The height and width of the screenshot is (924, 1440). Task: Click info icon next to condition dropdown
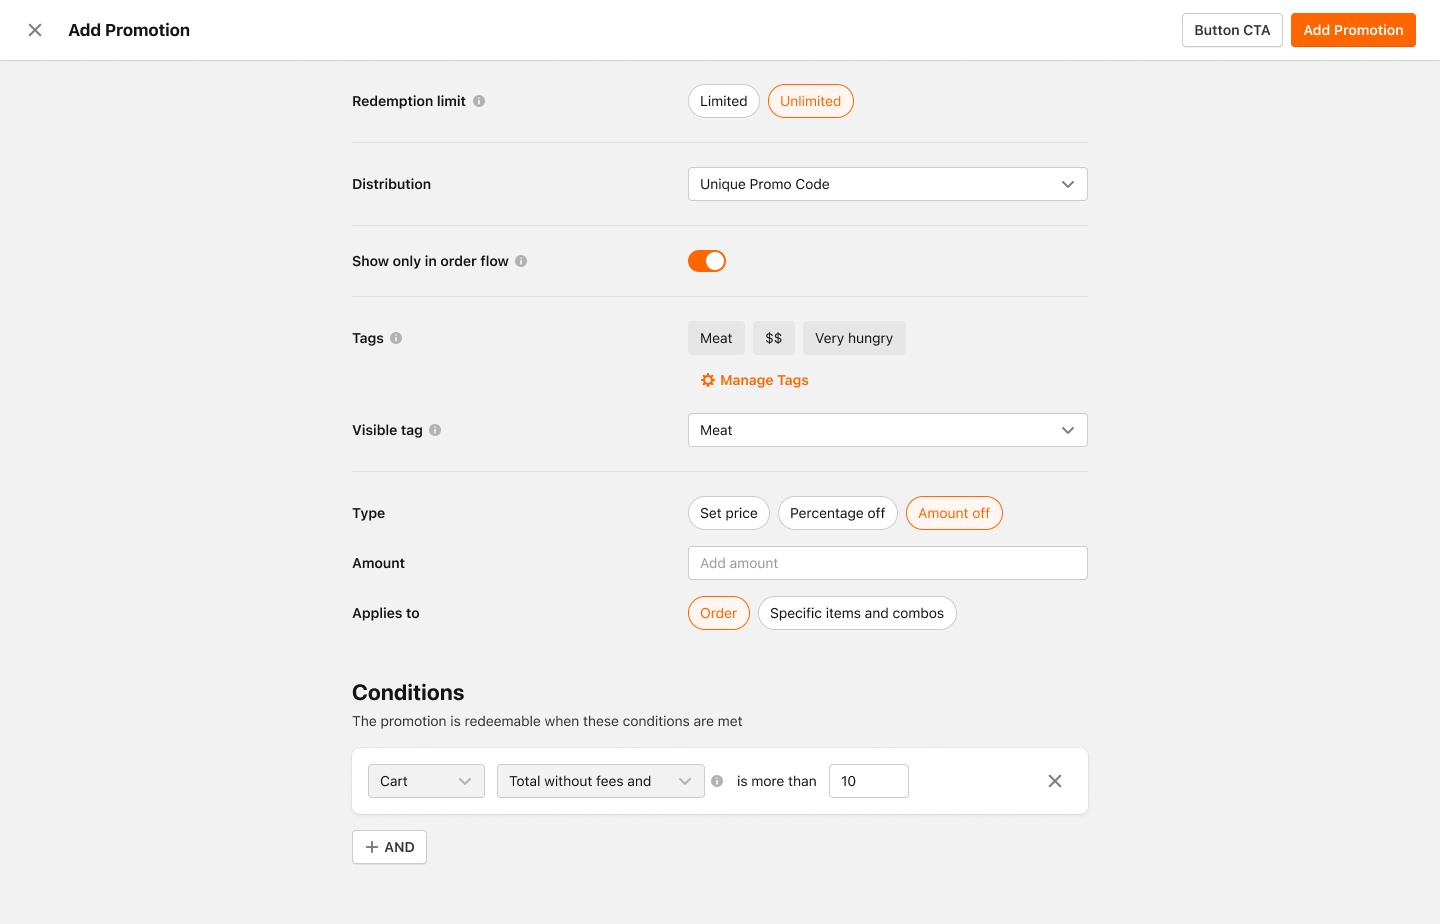pyautogui.click(x=717, y=781)
